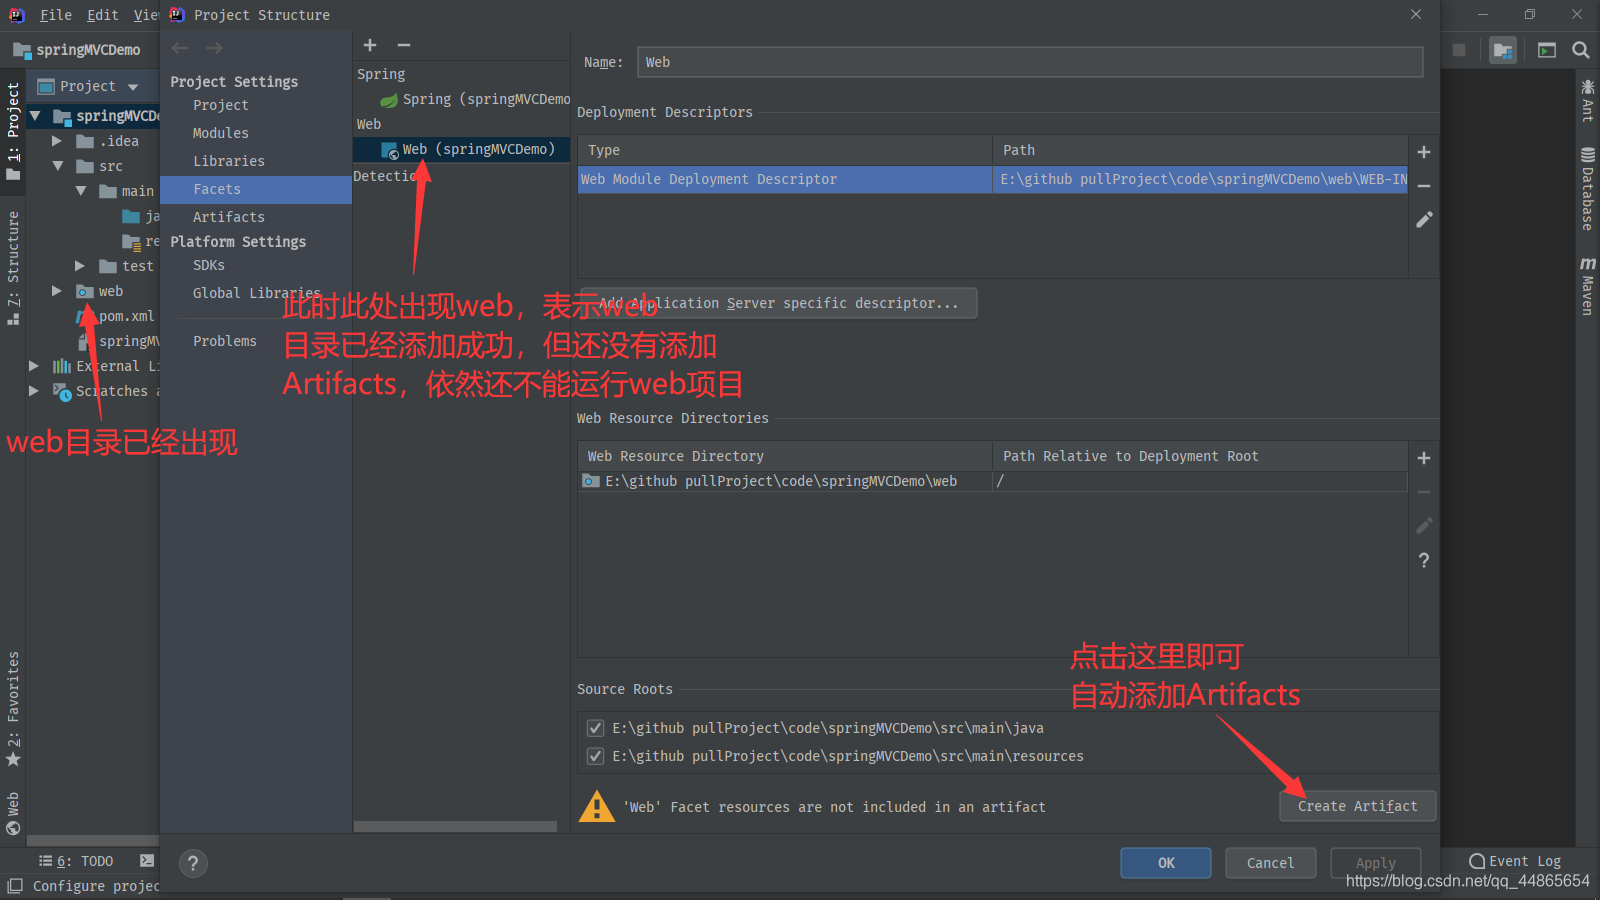Click the Create Artifact button
This screenshot has height=900, width=1600.
pos(1357,806)
